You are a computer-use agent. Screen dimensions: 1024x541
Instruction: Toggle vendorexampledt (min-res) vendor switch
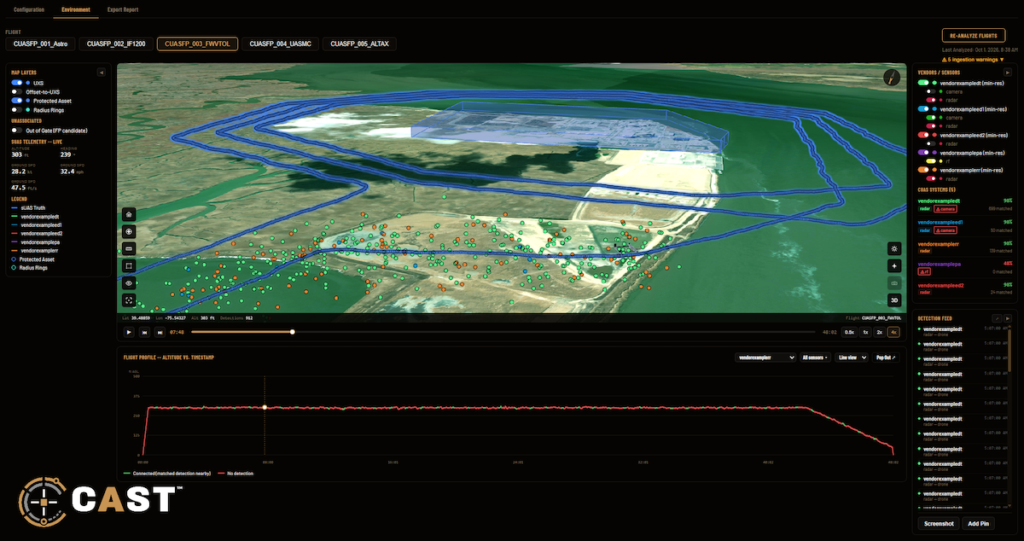923,83
